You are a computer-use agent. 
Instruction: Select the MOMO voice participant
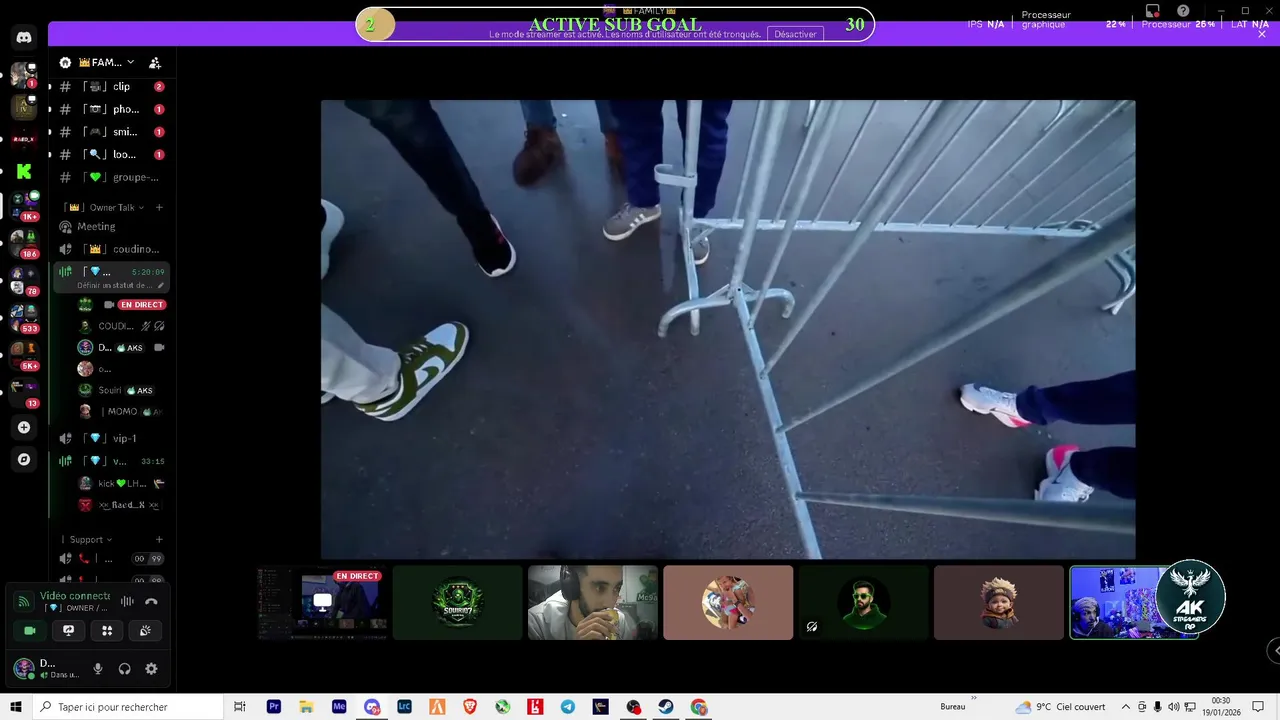click(122, 411)
